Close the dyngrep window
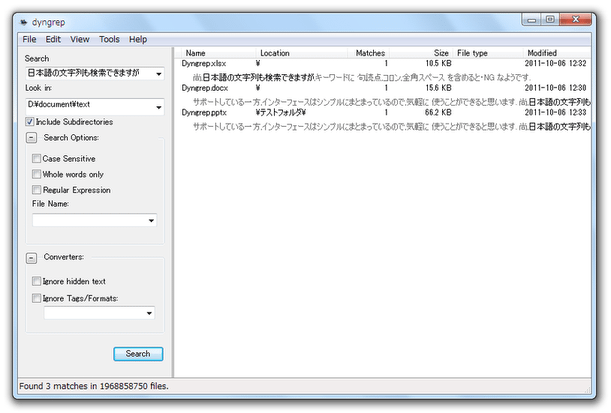The width and height of the screenshot is (611, 413). (x=576, y=19)
